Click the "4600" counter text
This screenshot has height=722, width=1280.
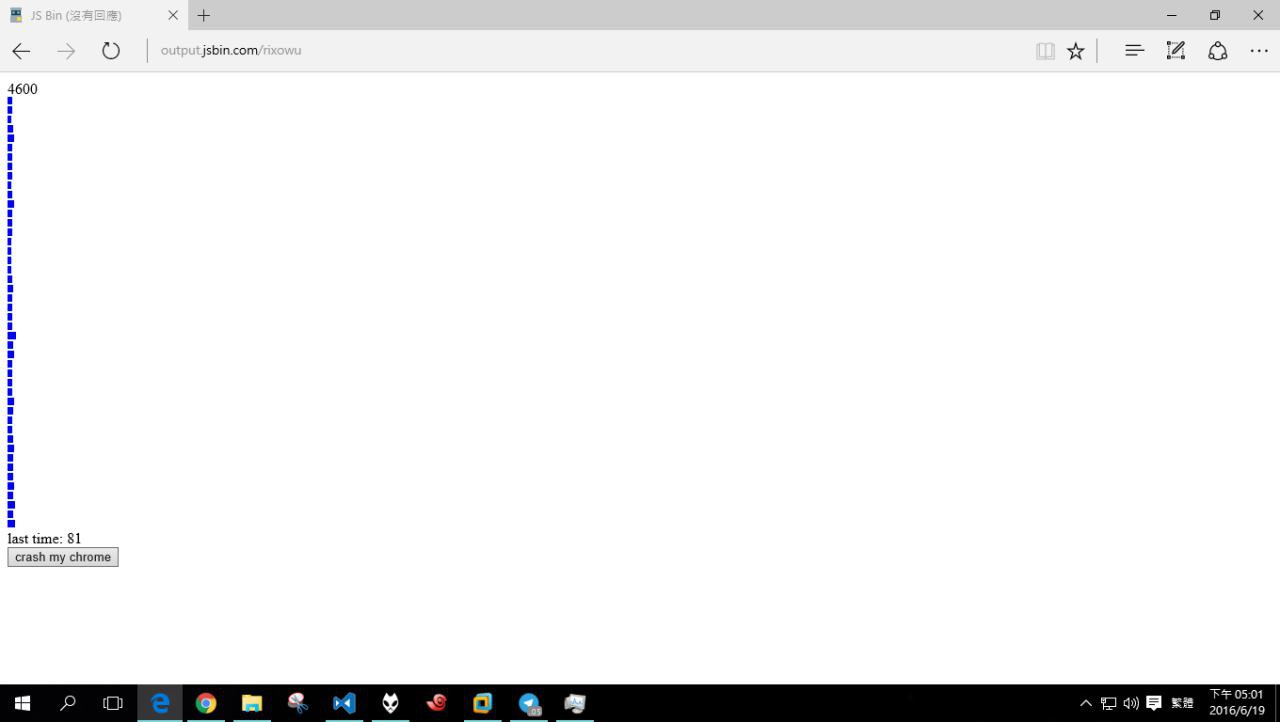click(x=23, y=89)
